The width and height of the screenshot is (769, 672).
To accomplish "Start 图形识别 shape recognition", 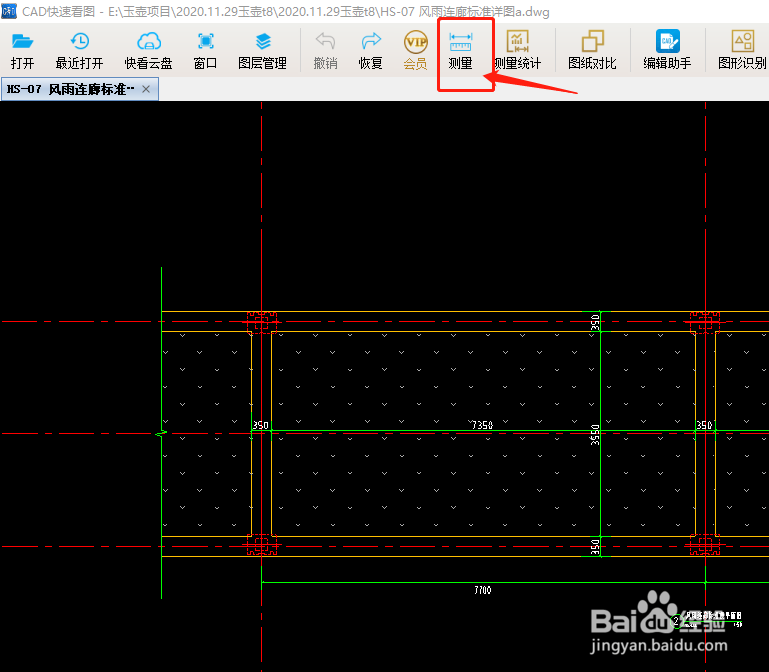I will [742, 51].
